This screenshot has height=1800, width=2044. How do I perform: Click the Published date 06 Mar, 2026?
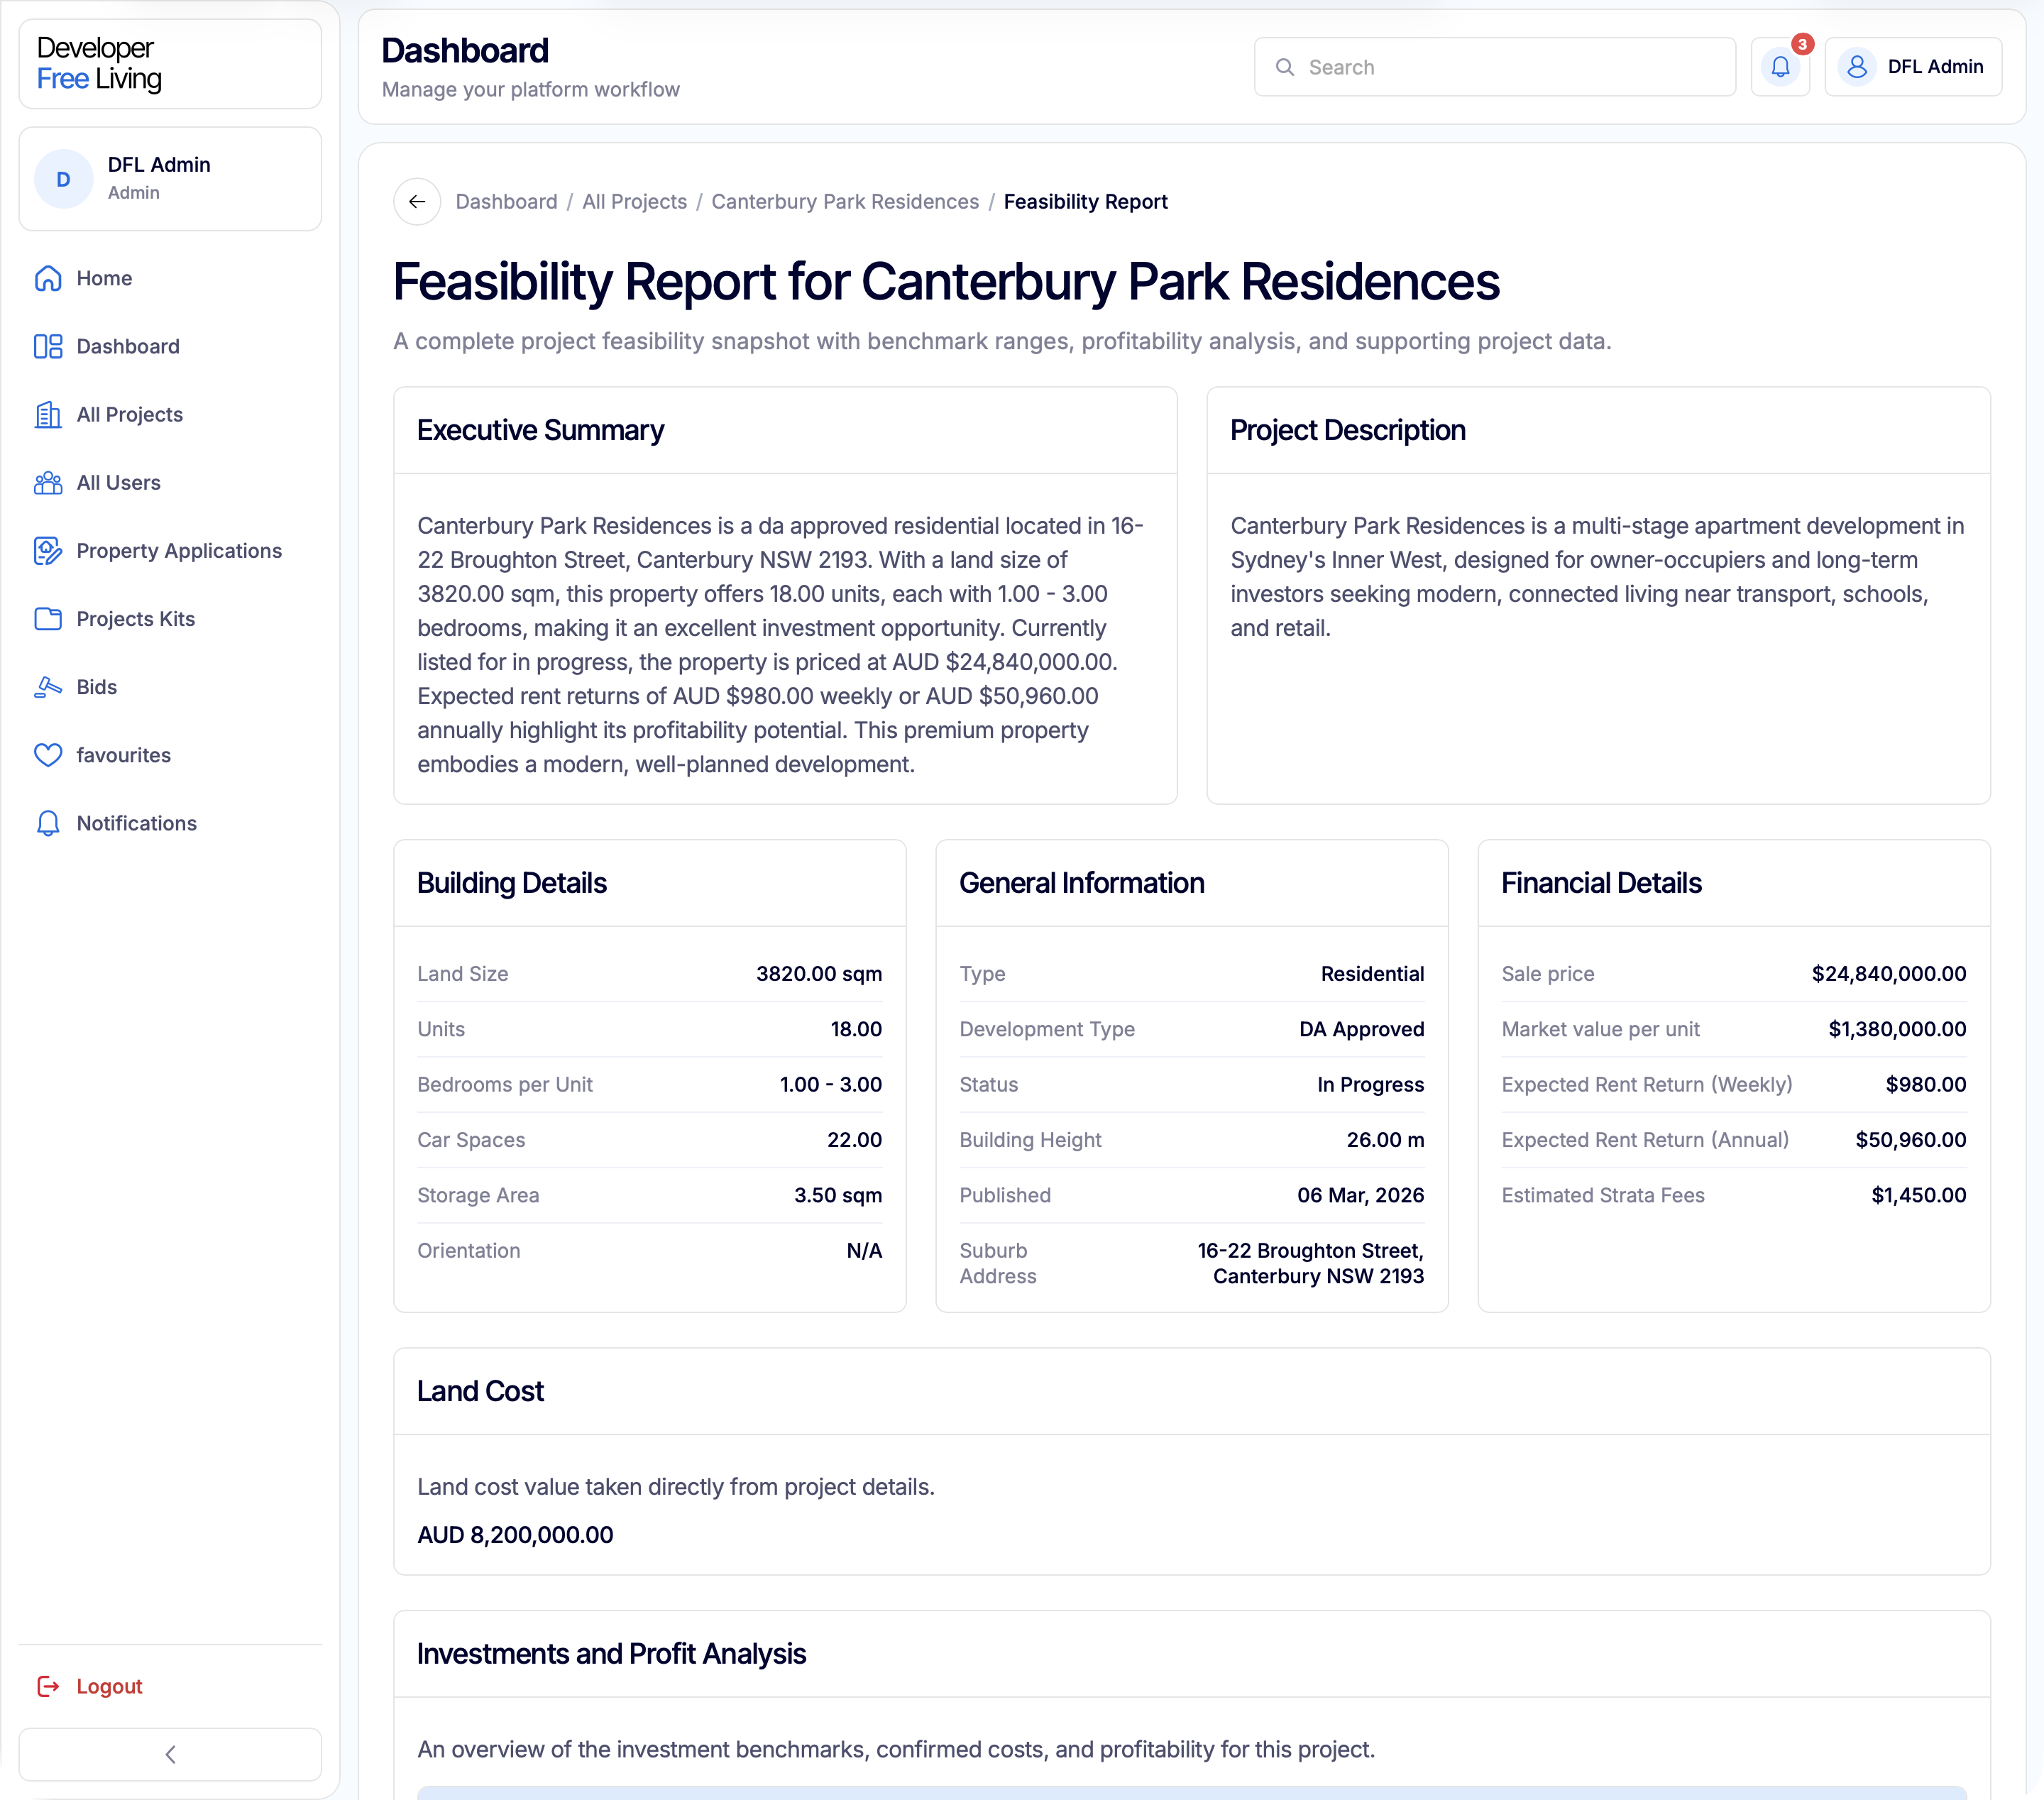coord(1360,1195)
